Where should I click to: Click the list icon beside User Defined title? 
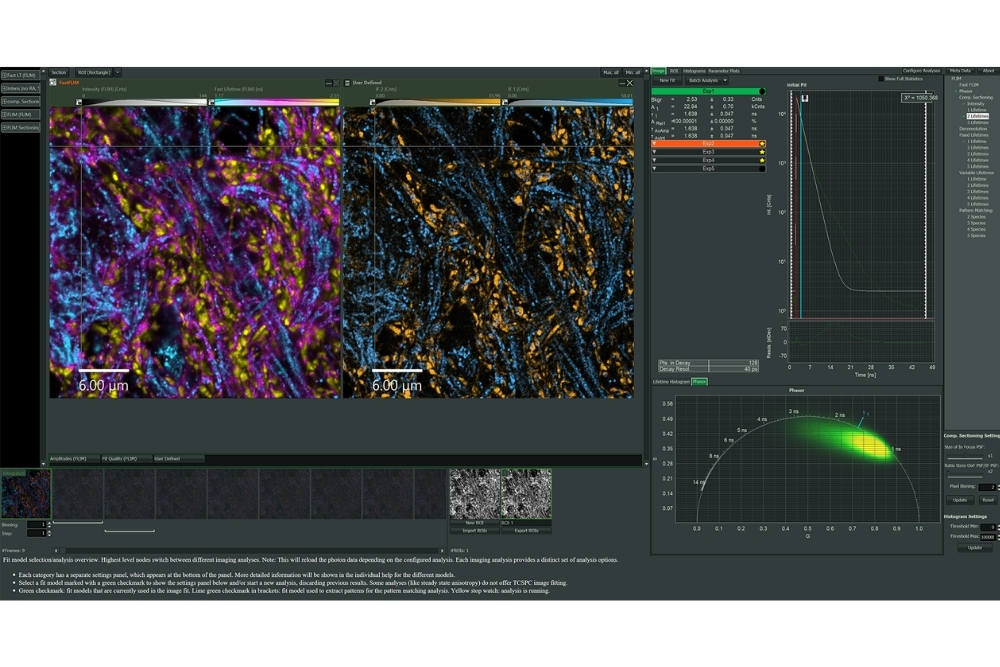coord(347,82)
